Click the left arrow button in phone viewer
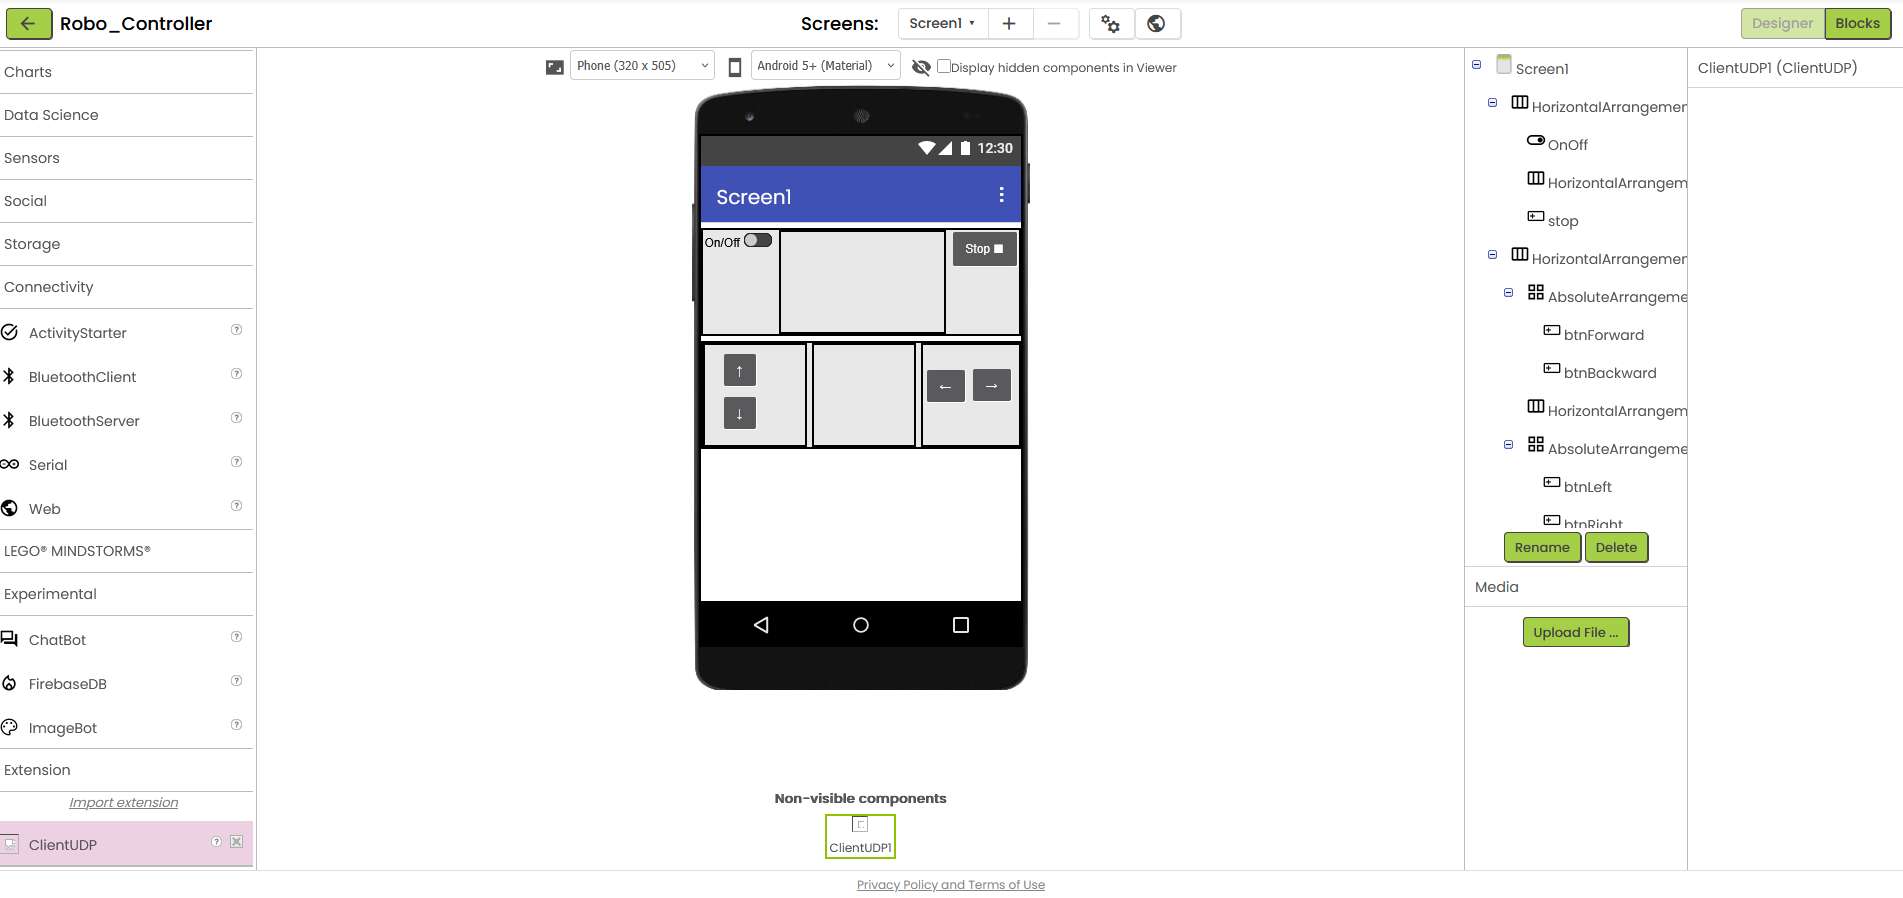The width and height of the screenshot is (1903, 898). (945, 386)
